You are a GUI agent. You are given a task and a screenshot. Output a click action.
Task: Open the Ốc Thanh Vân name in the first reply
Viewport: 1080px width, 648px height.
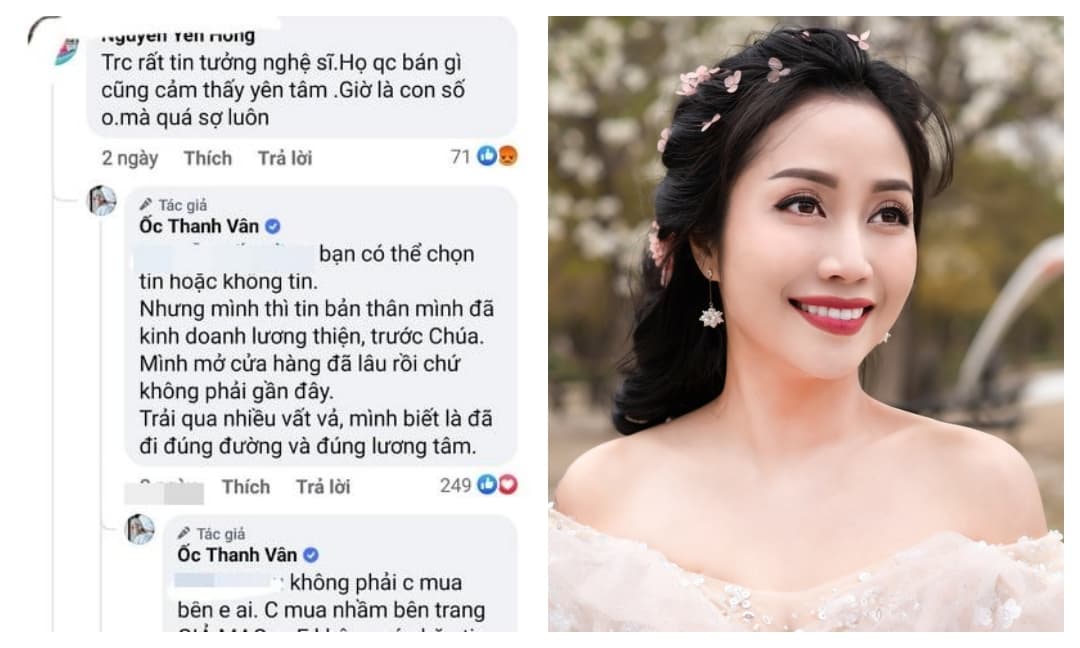coord(199,226)
